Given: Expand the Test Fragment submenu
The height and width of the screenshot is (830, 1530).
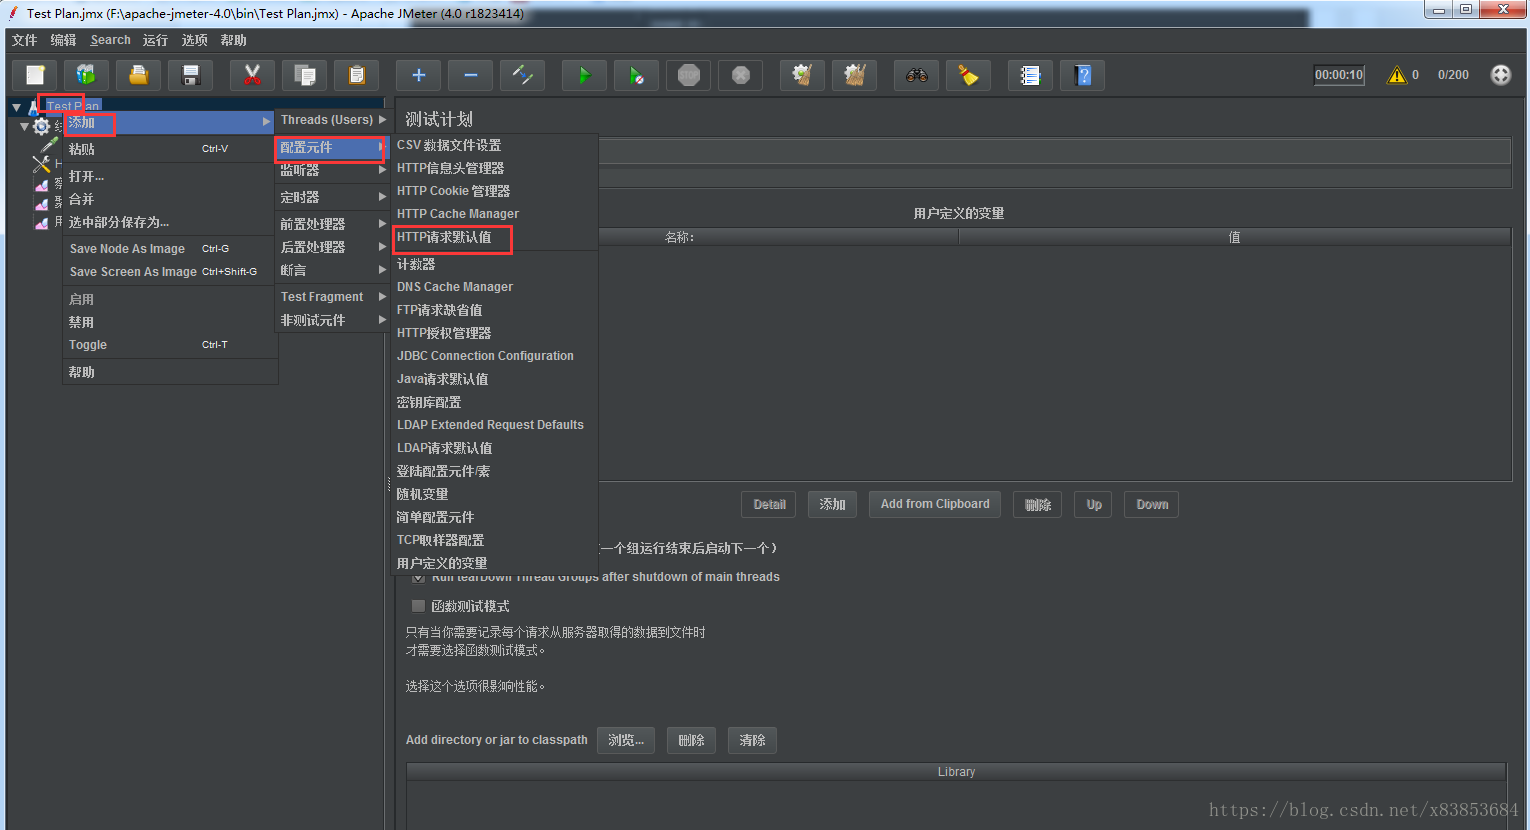Looking at the screenshot, I should [x=333, y=297].
